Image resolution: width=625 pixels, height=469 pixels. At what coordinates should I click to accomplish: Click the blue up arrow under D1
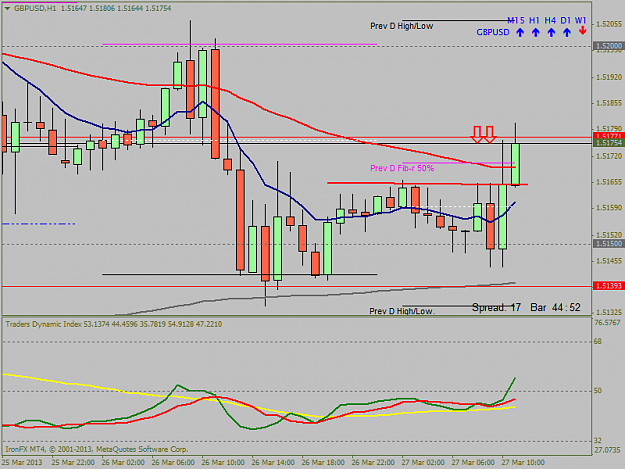tap(567, 33)
